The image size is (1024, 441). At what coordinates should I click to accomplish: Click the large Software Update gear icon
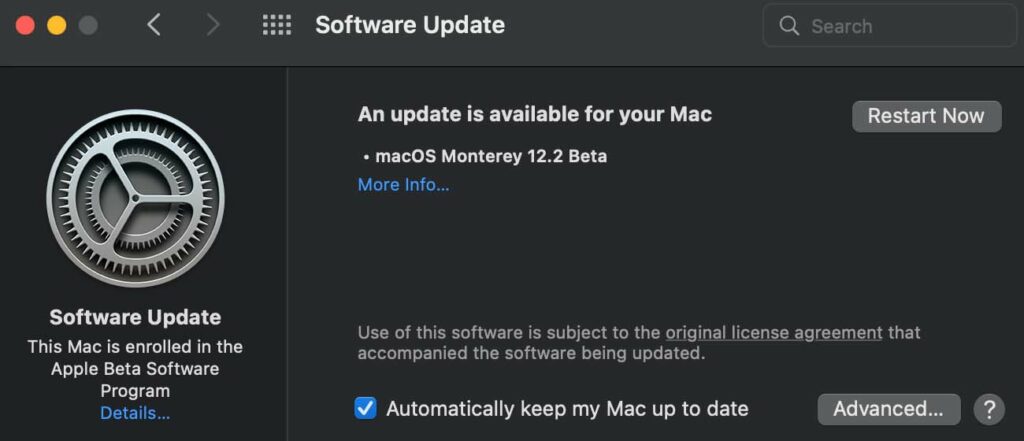(135, 198)
